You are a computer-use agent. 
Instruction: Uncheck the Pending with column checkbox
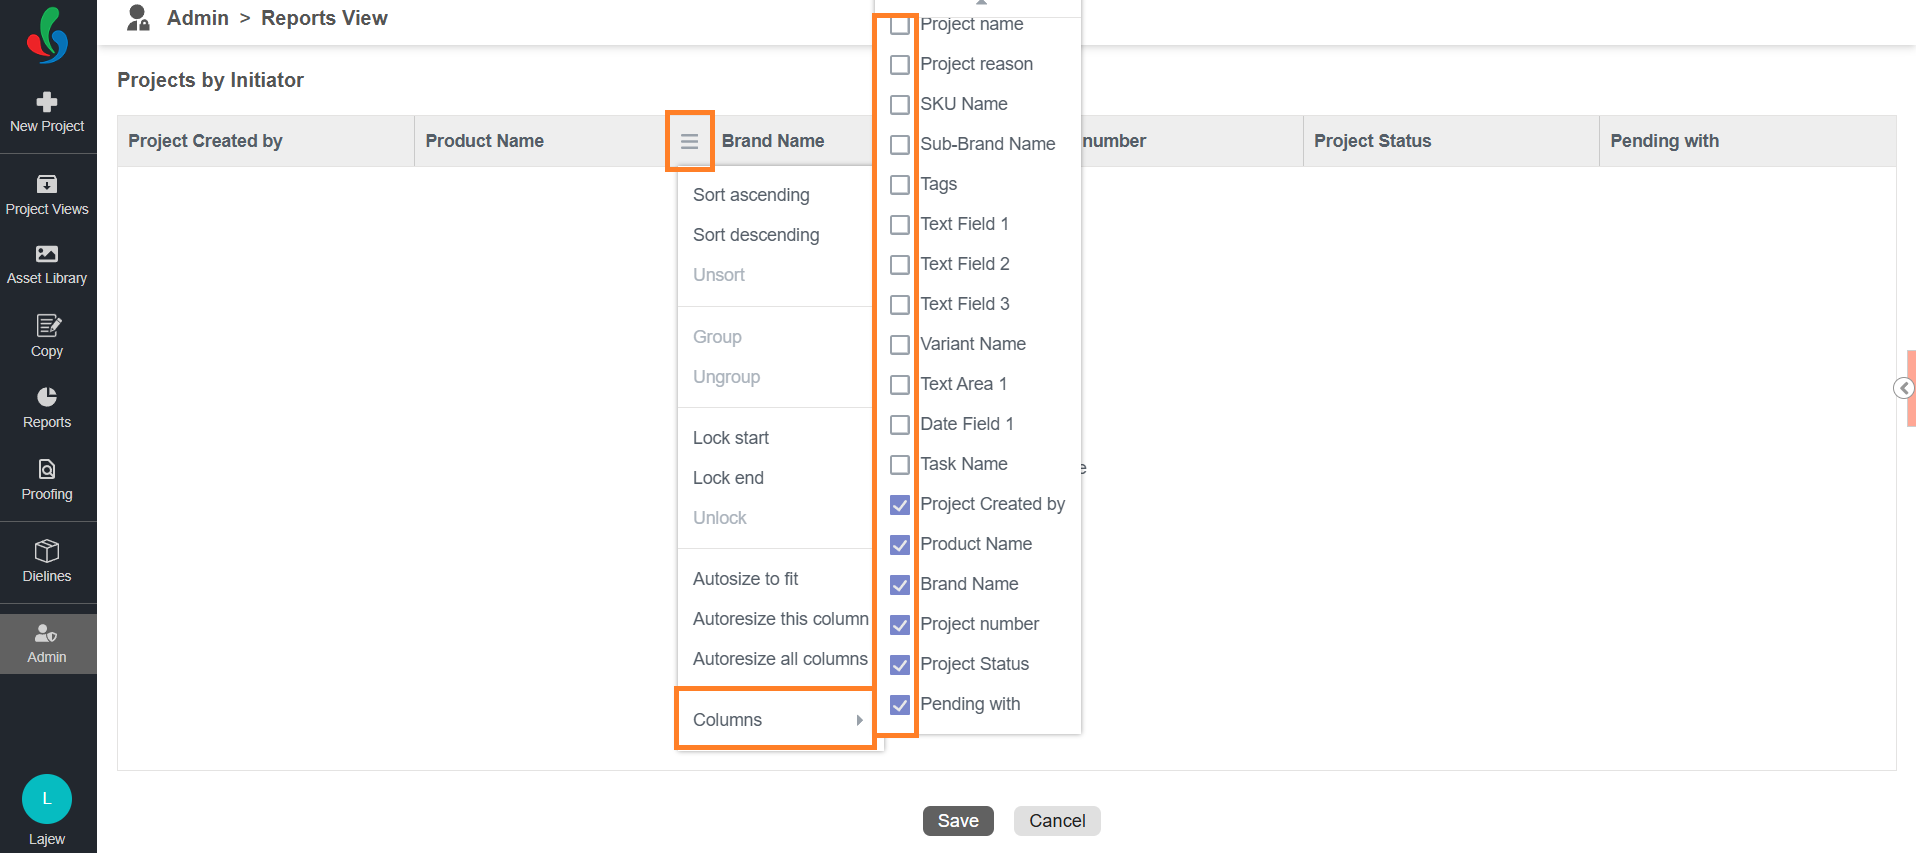900,705
